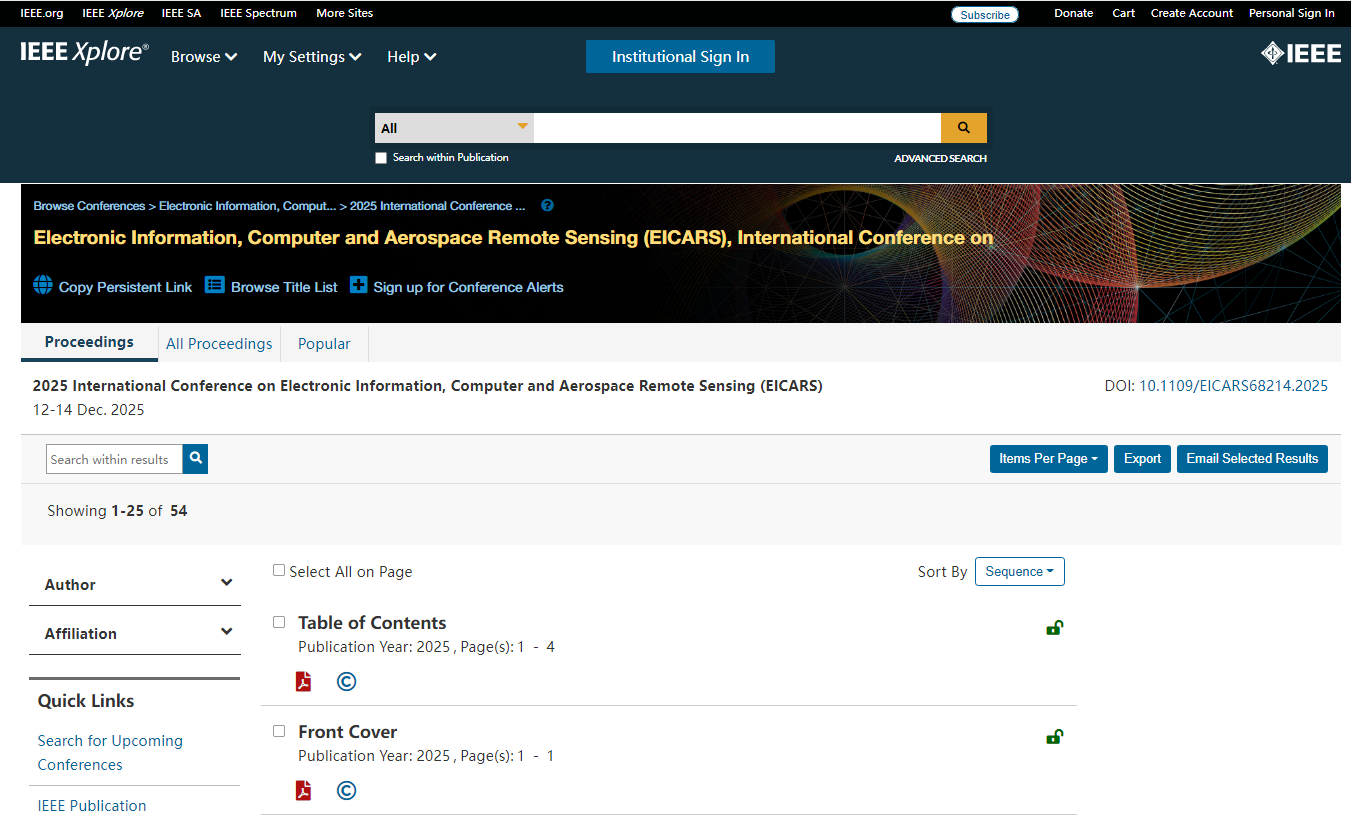Click the copyright icon for Front Cover
The image size is (1351, 821).
point(346,790)
